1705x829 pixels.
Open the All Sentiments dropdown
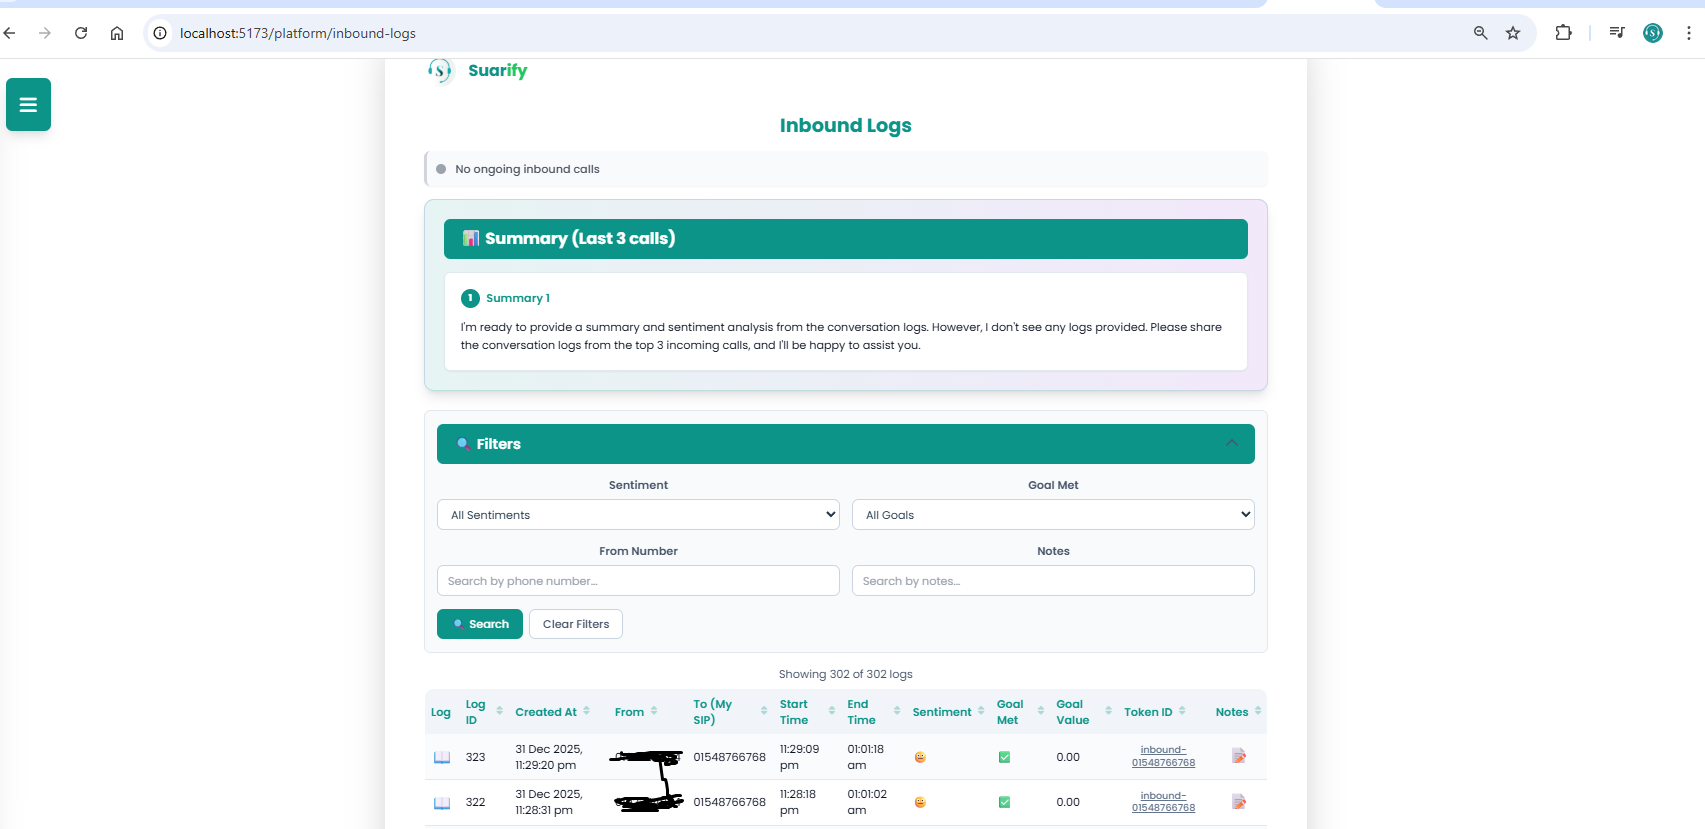coord(638,515)
